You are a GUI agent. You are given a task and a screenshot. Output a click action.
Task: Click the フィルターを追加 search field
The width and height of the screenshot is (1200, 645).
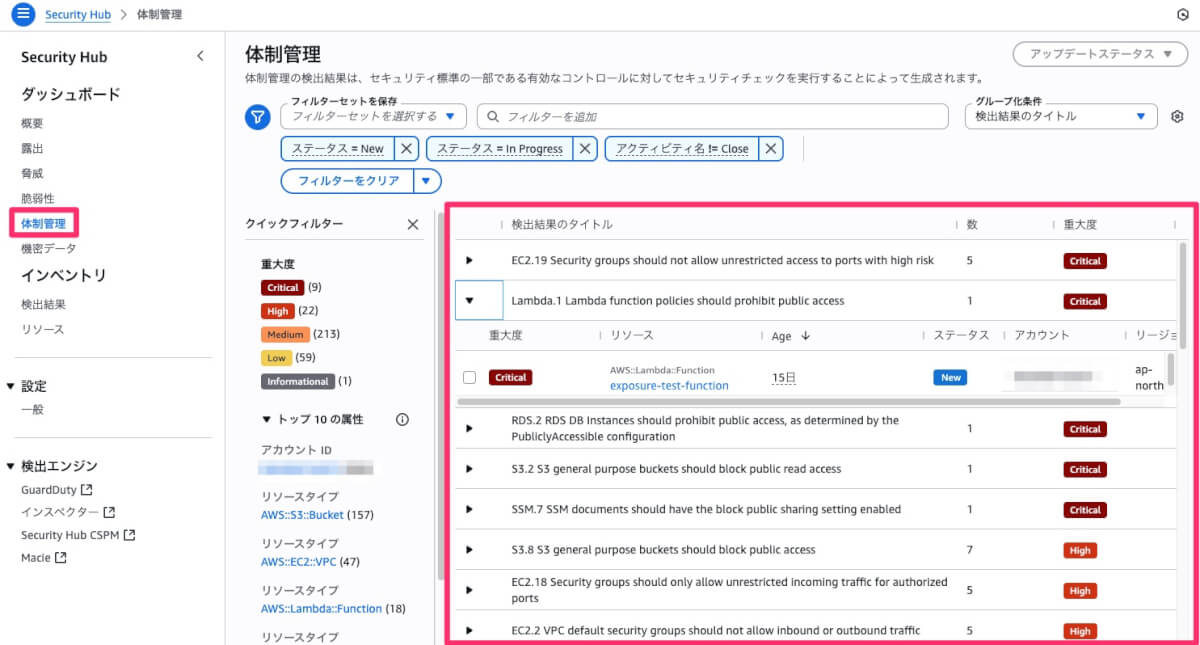tap(712, 117)
